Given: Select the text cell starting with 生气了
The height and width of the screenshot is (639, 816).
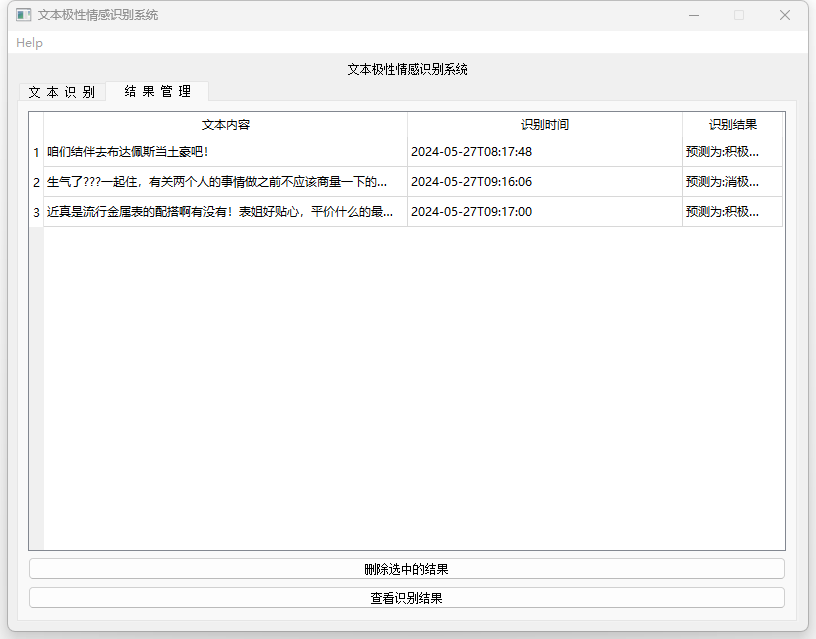Looking at the screenshot, I should (226, 183).
